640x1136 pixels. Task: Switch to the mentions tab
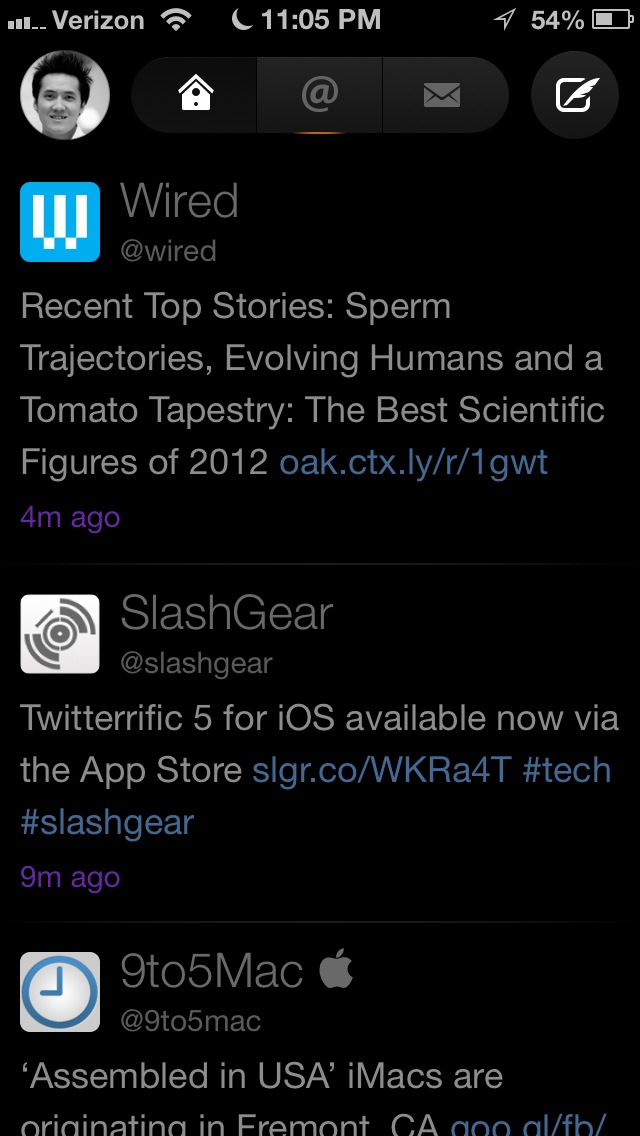(x=320, y=95)
